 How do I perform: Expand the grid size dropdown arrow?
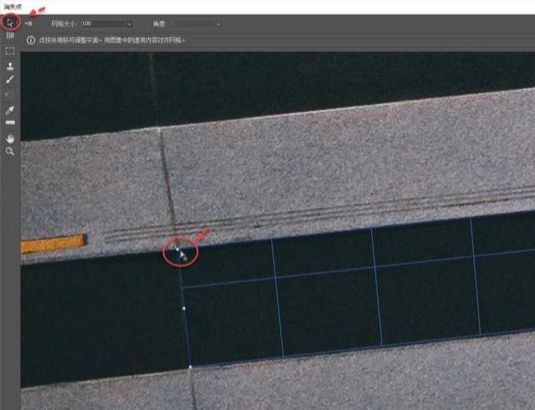(x=129, y=24)
